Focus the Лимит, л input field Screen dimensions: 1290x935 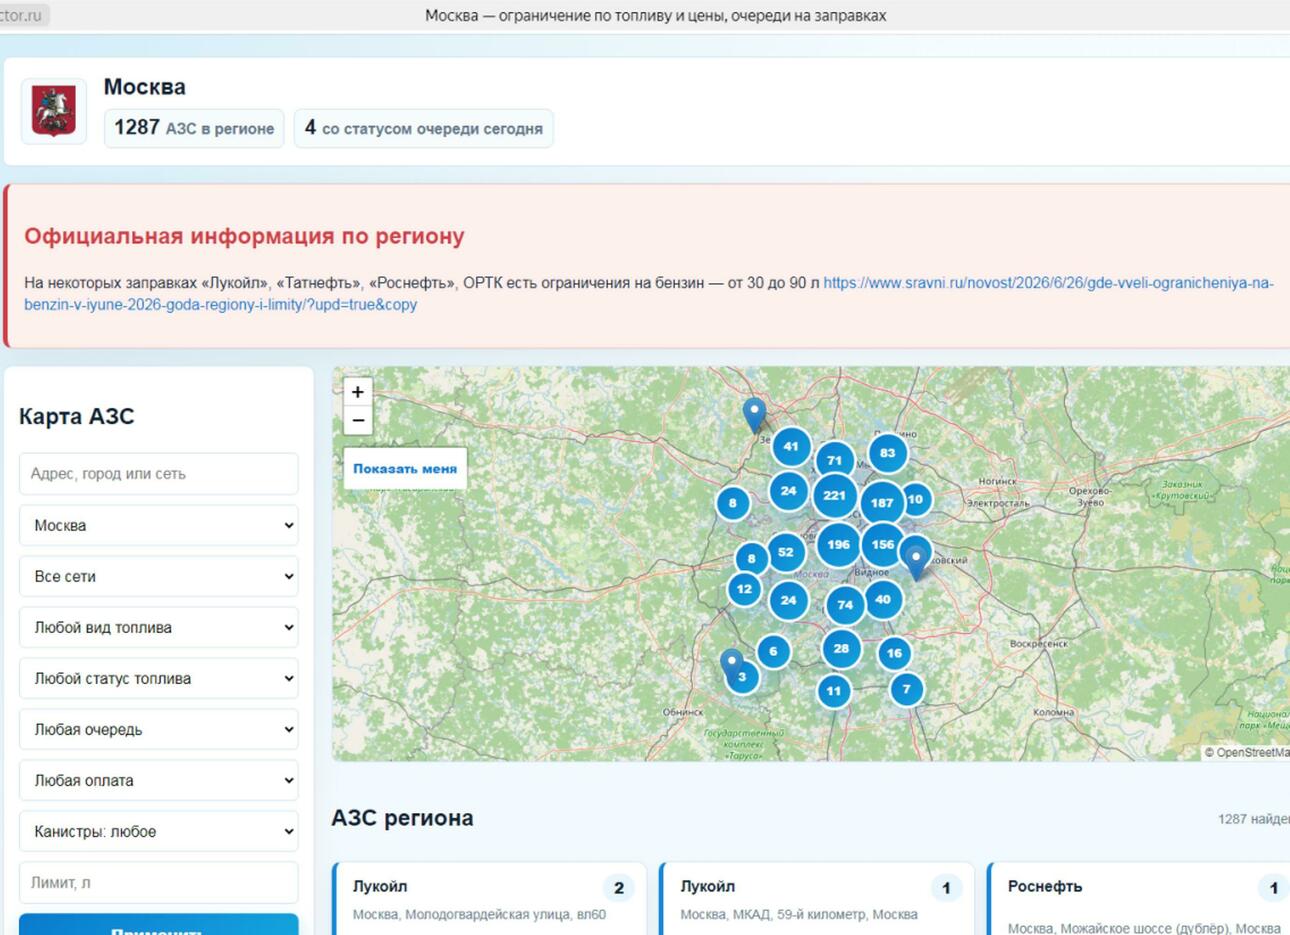(x=159, y=882)
